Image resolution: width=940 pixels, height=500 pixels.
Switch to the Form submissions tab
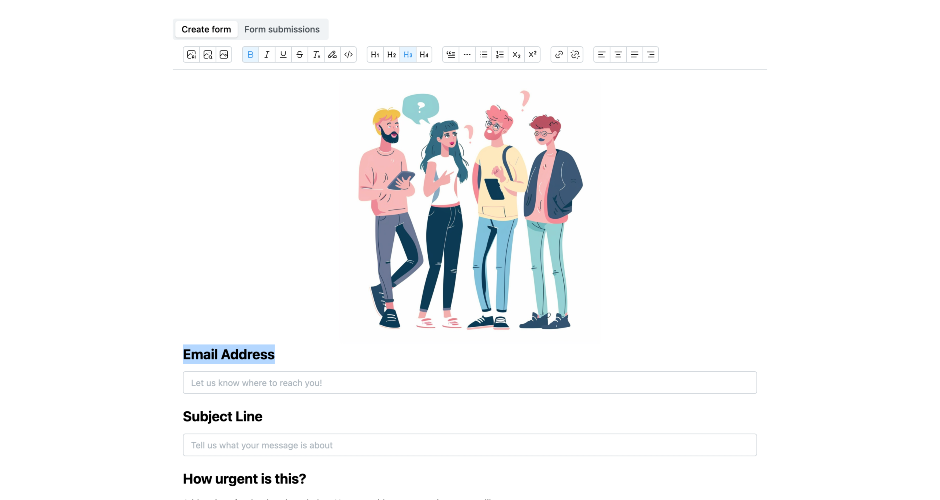282,29
